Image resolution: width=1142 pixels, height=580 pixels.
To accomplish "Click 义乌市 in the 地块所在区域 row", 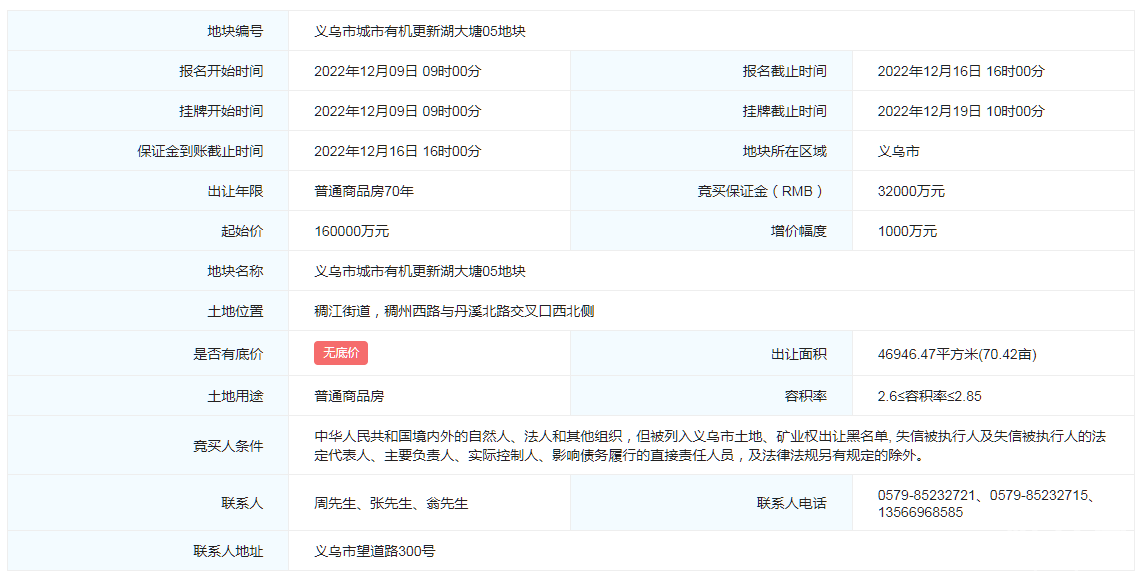I will coord(898,151).
